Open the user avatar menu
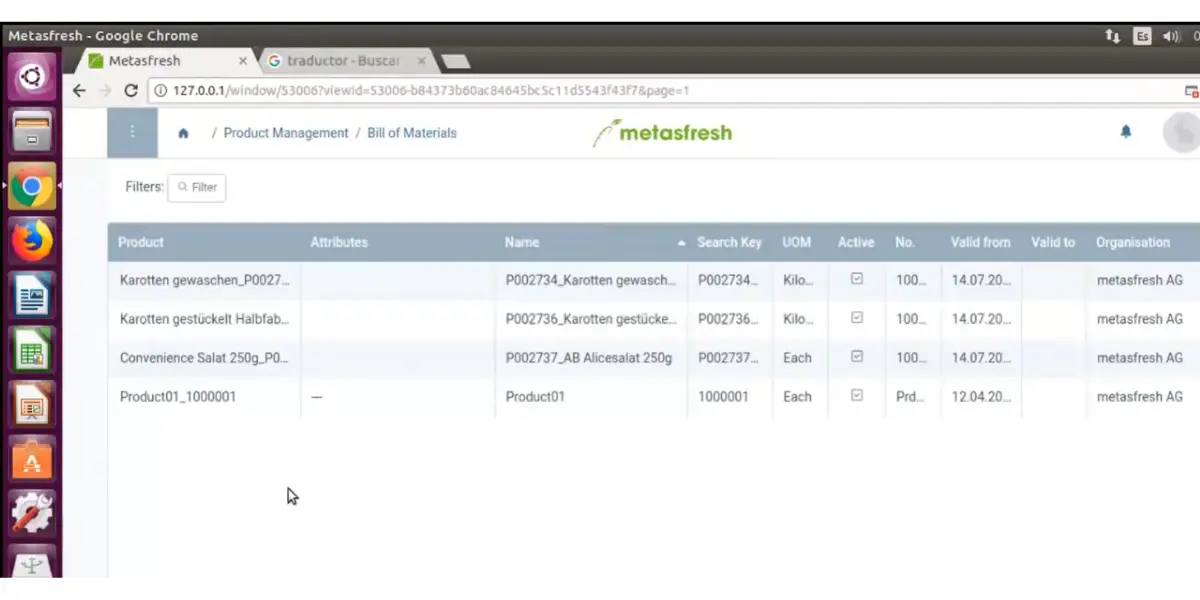 (1182, 132)
